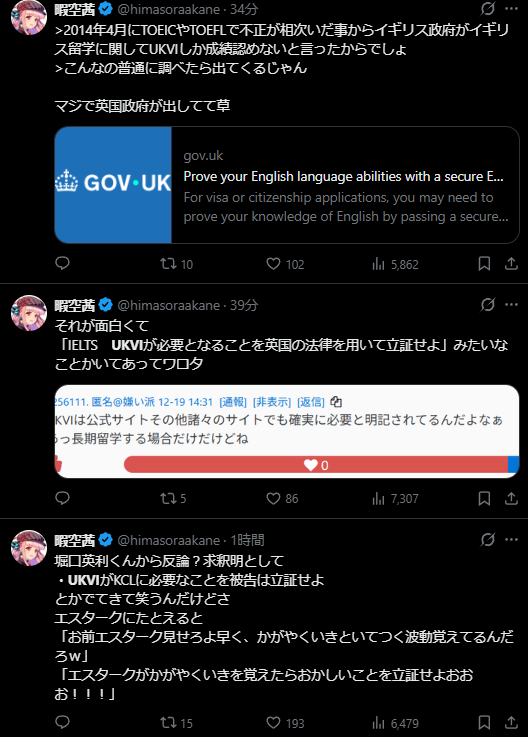Screen dimensions: 528x737
Task: Like the tweet with 102 likes
Action: tap(285, 264)
